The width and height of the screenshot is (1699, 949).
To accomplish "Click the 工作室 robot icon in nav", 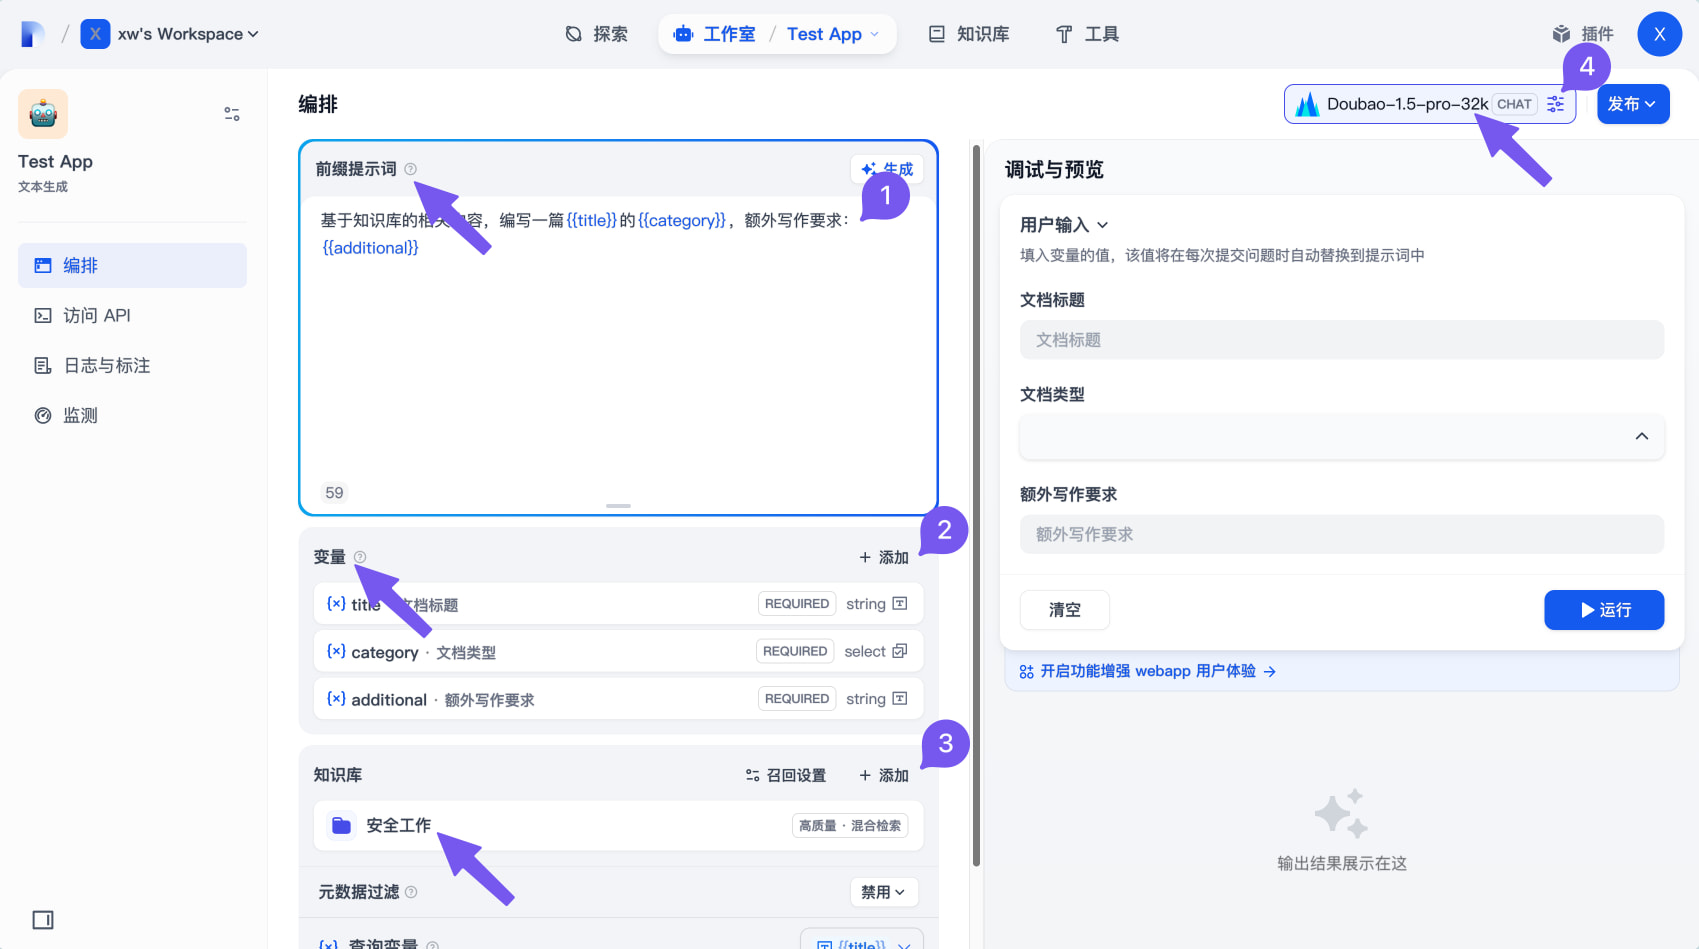I will [683, 34].
